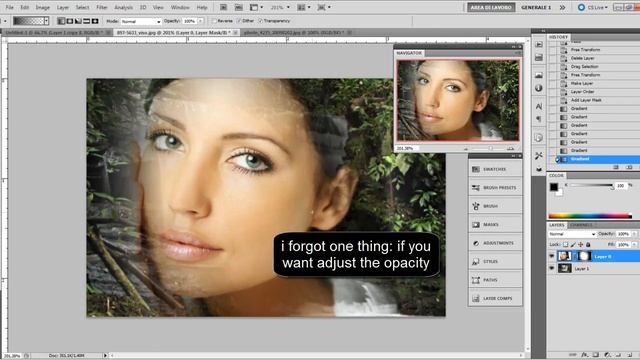
Task: Open the Window menu
Action: (180, 7)
